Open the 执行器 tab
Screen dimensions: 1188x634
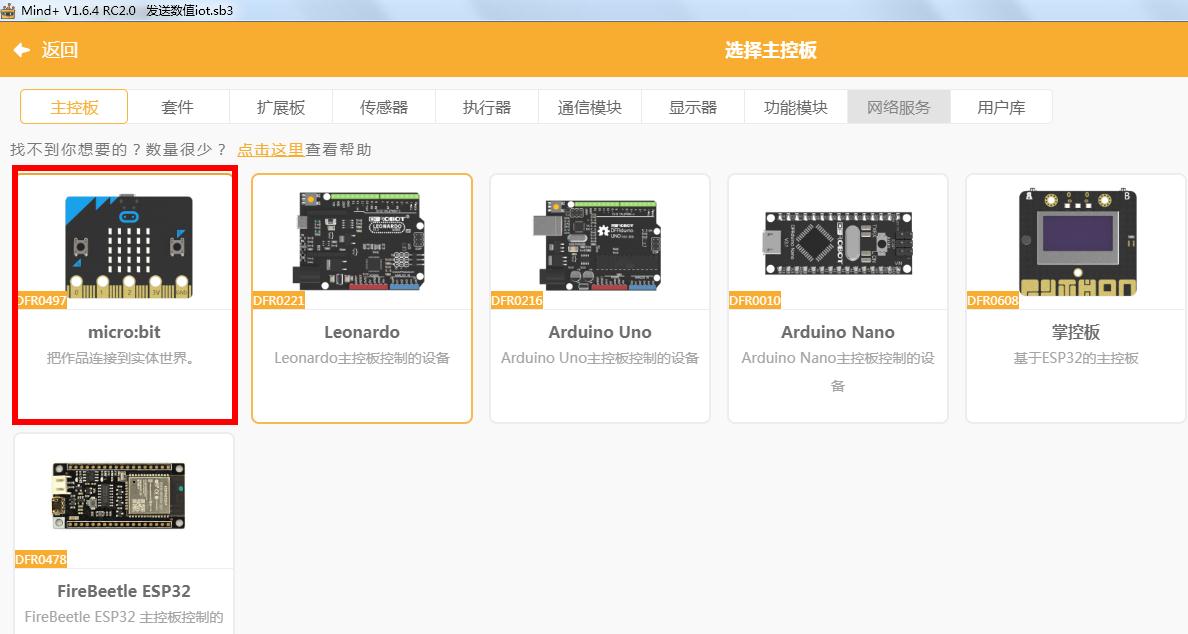point(487,107)
